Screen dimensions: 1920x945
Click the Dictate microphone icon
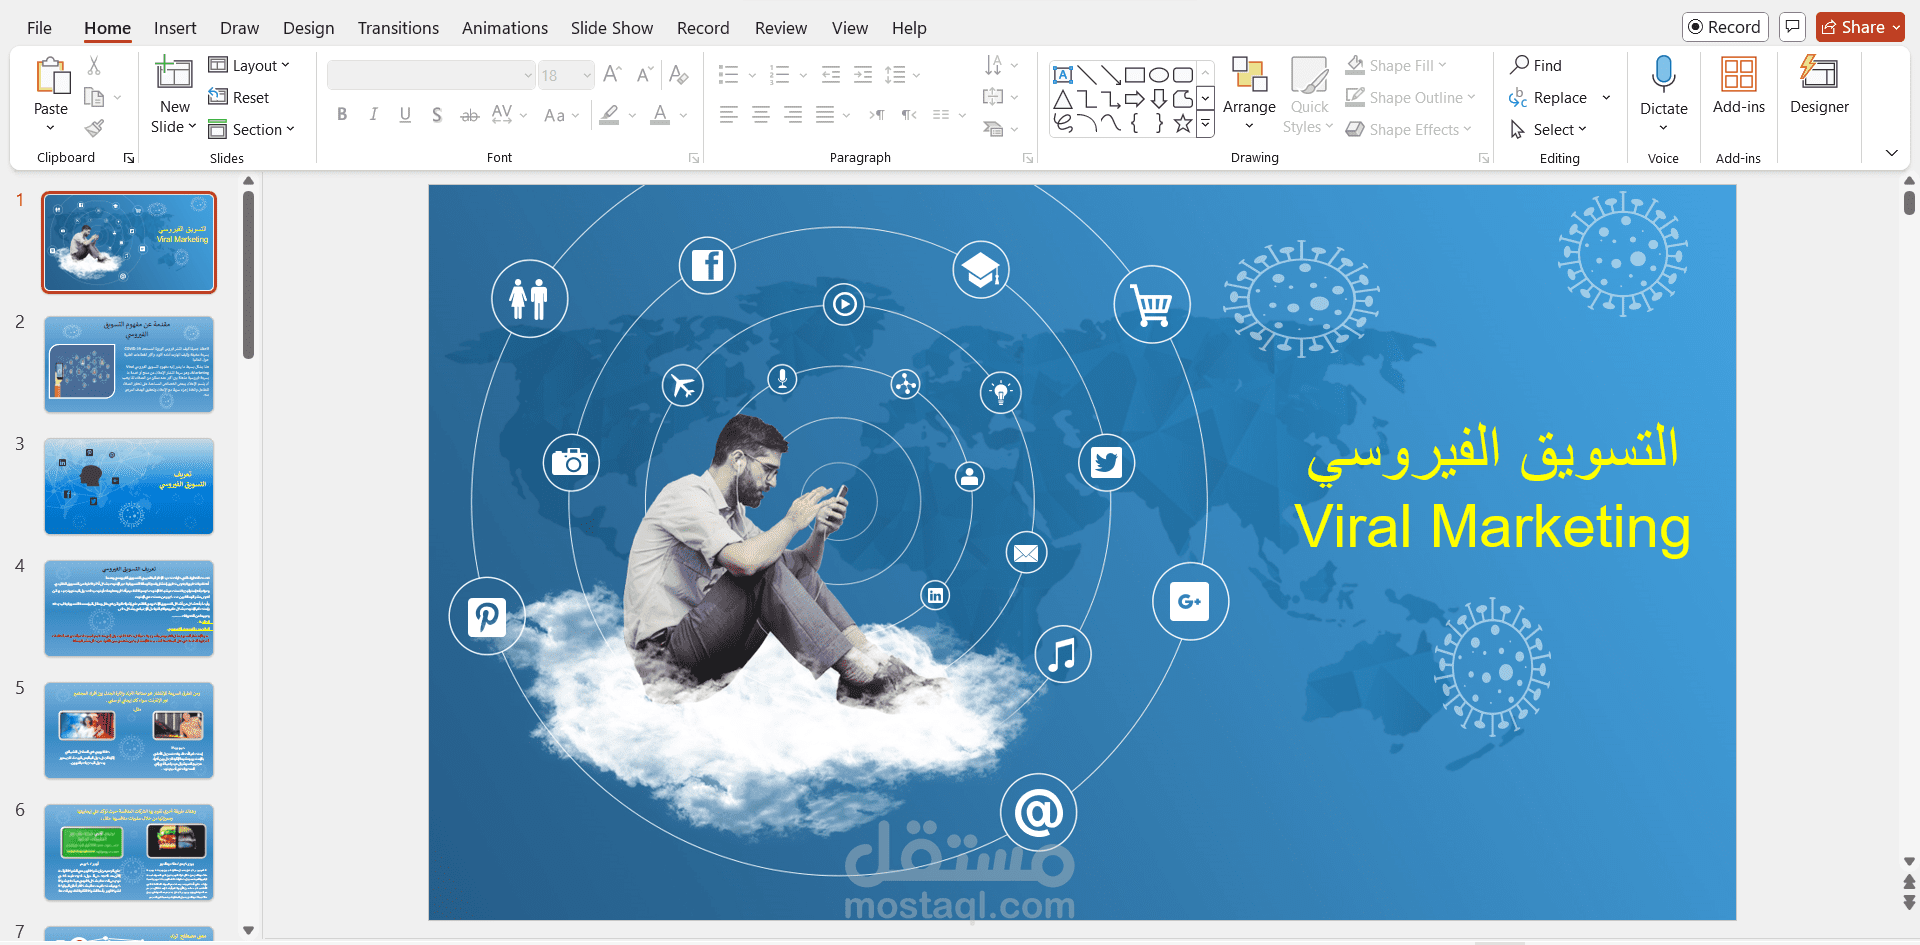(x=1664, y=75)
